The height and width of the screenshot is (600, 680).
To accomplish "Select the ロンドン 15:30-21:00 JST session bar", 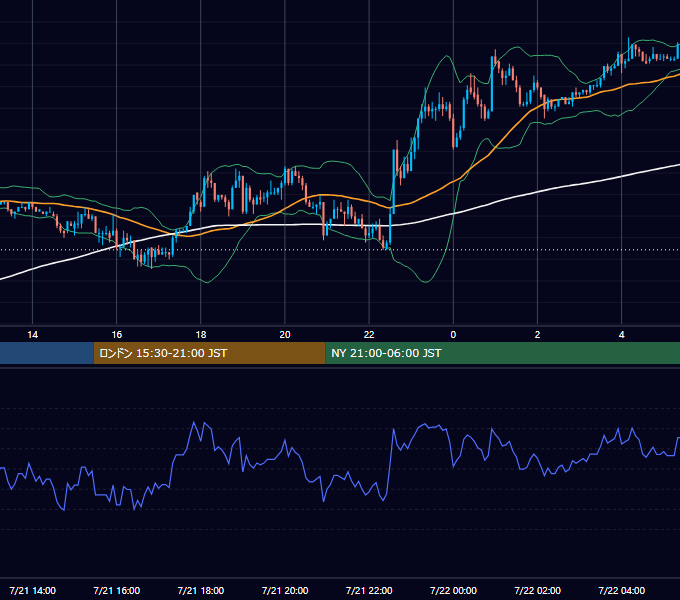I will point(209,353).
